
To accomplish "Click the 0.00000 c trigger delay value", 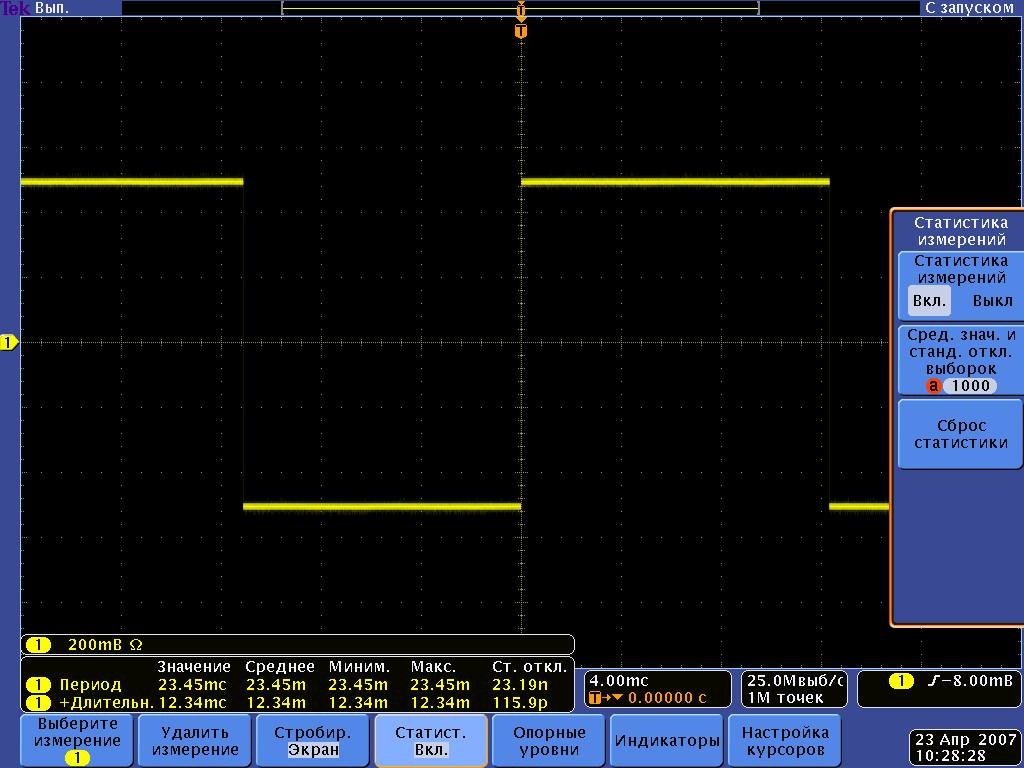I will coord(667,698).
